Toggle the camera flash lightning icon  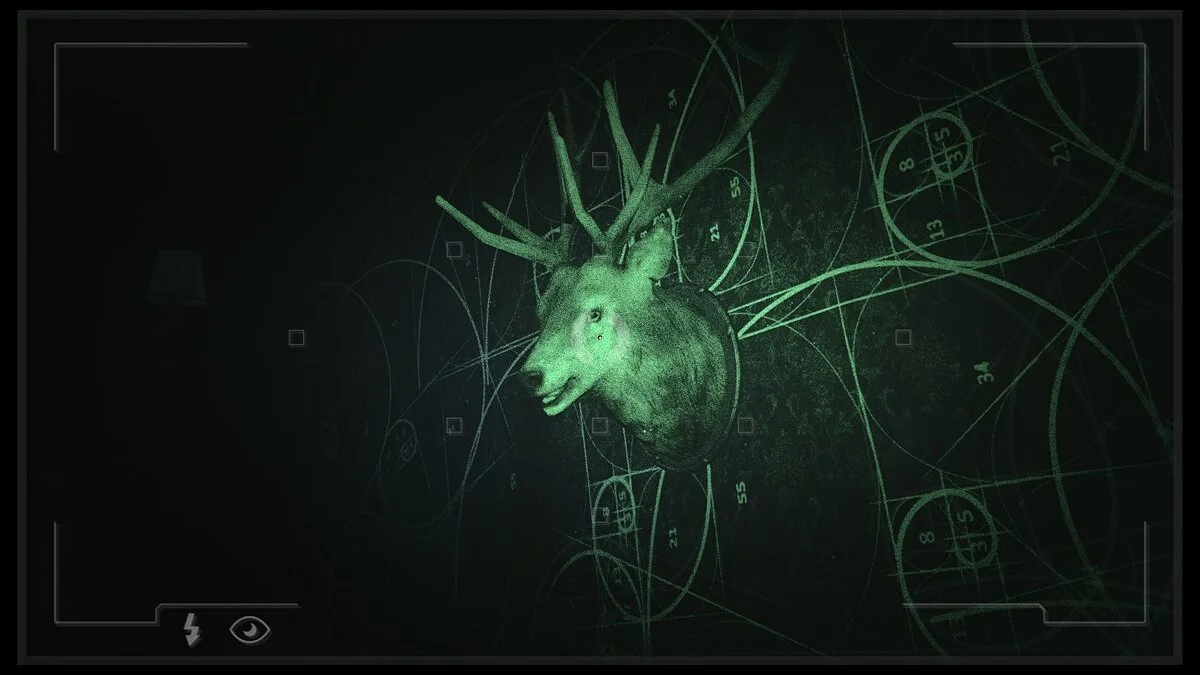pos(191,630)
